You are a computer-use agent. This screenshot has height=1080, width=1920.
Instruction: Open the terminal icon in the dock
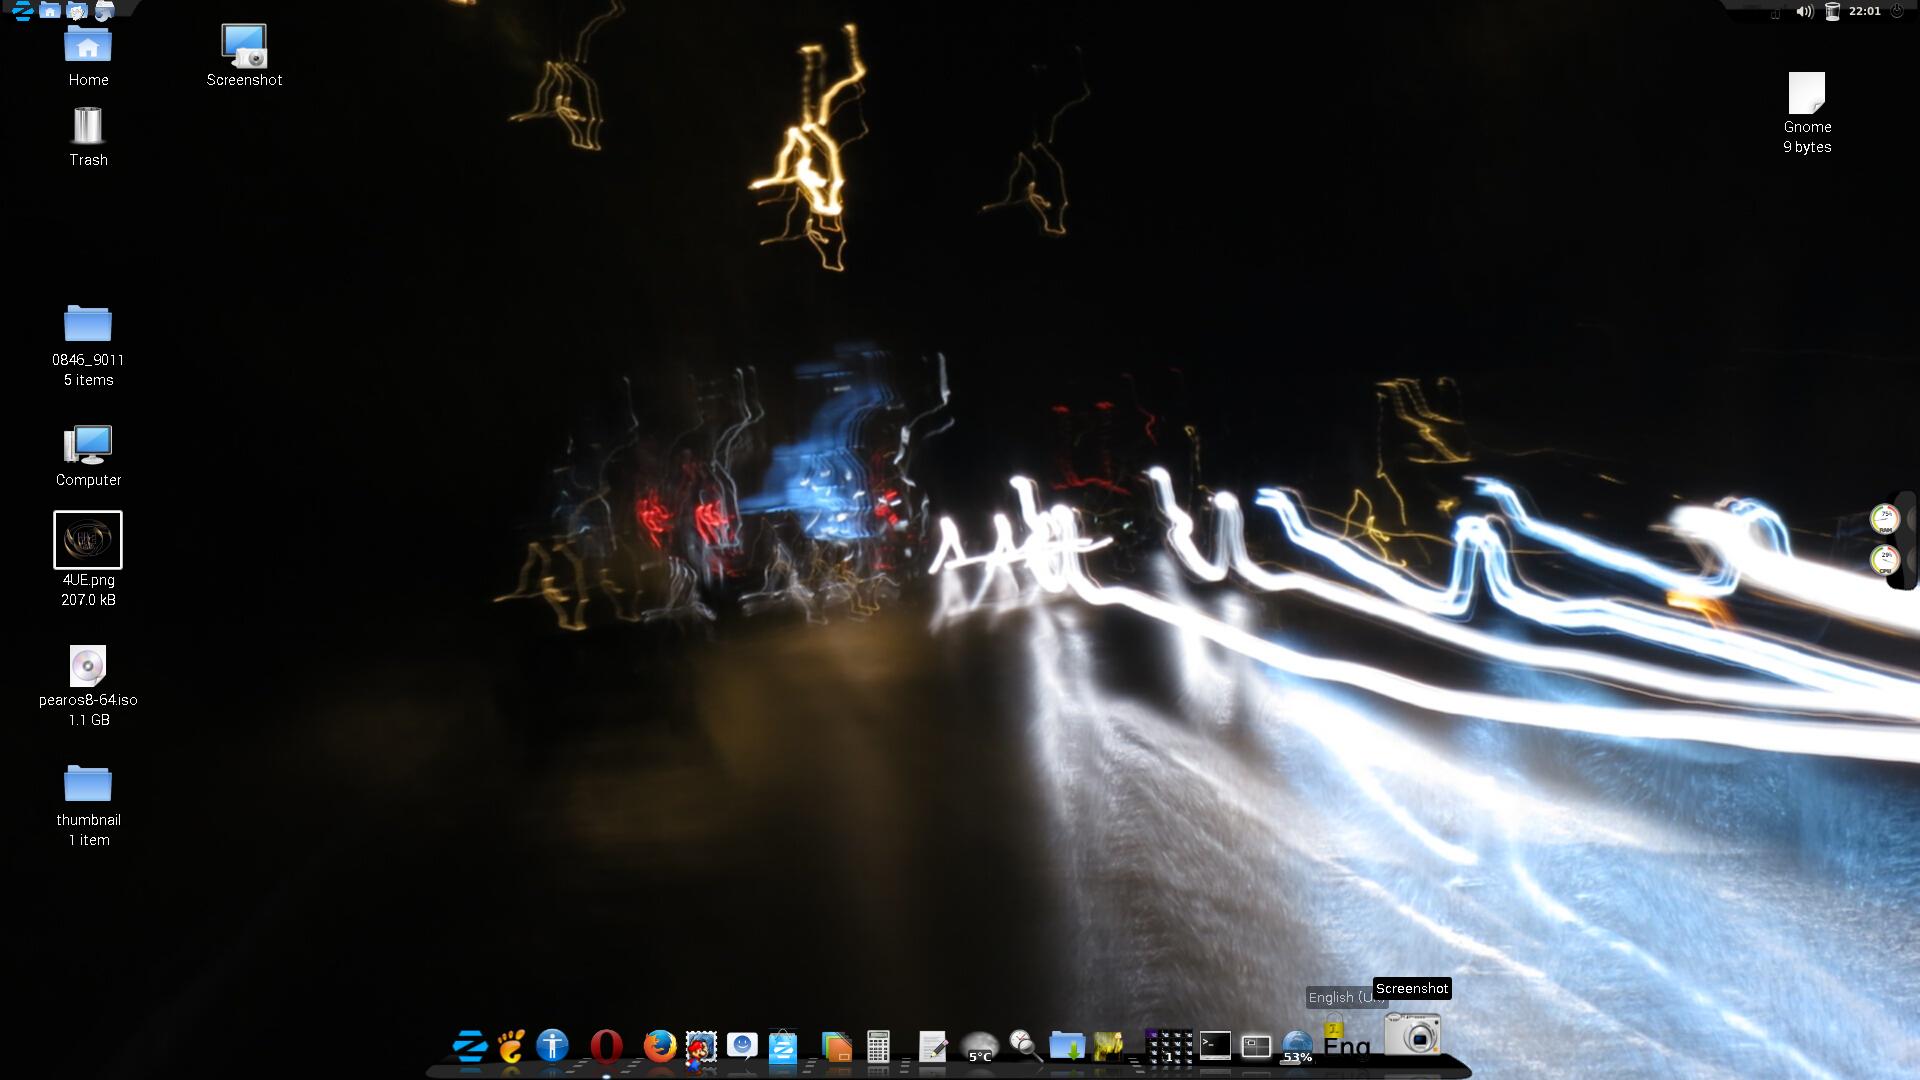1215,1046
